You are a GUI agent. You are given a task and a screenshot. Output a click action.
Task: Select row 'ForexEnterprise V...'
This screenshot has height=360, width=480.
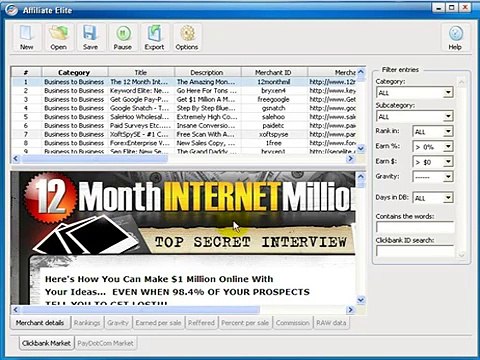coord(184,143)
